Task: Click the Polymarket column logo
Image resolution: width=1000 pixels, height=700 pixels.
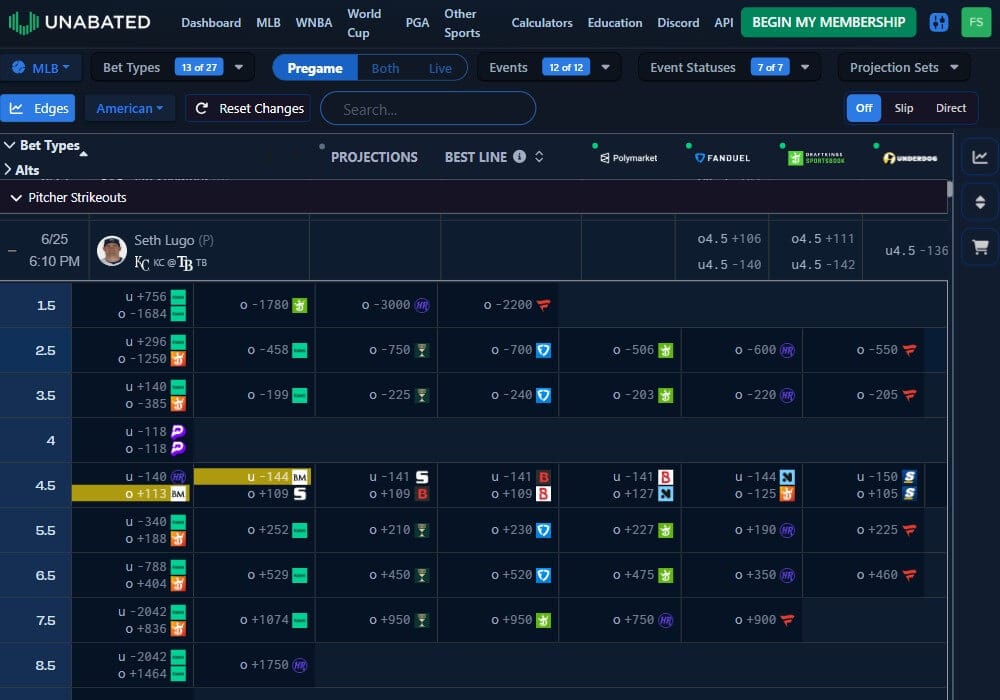Action: [x=629, y=157]
